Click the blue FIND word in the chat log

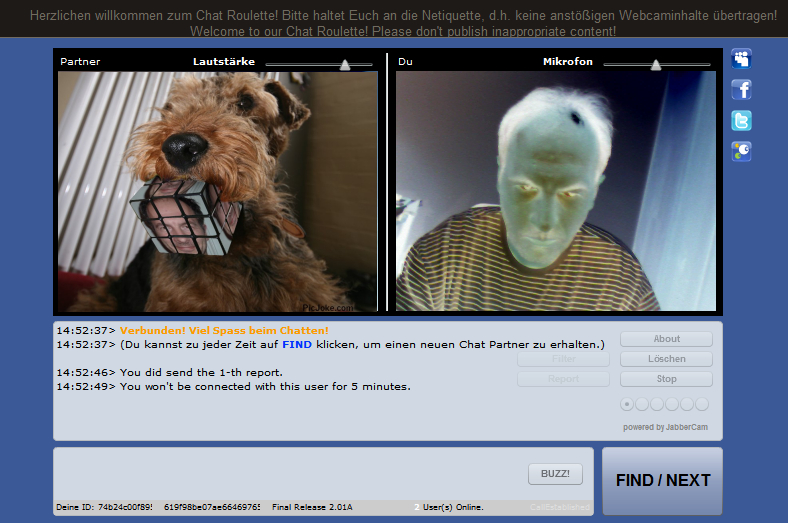[297, 345]
